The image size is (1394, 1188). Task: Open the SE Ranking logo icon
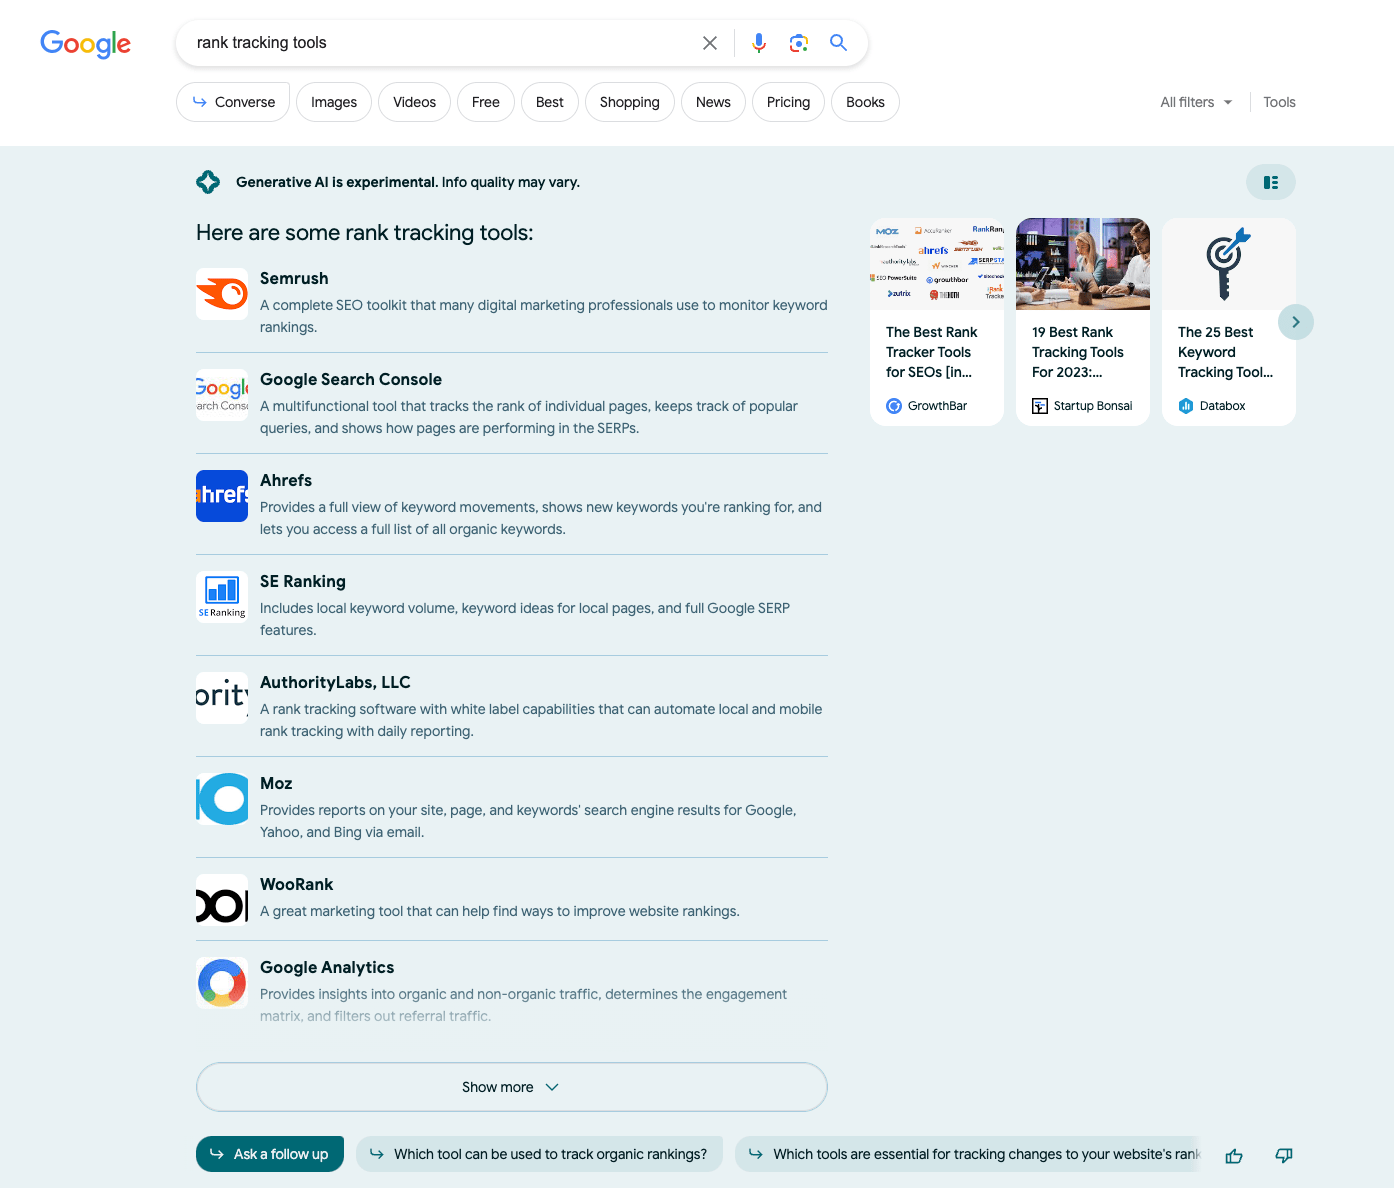click(222, 597)
